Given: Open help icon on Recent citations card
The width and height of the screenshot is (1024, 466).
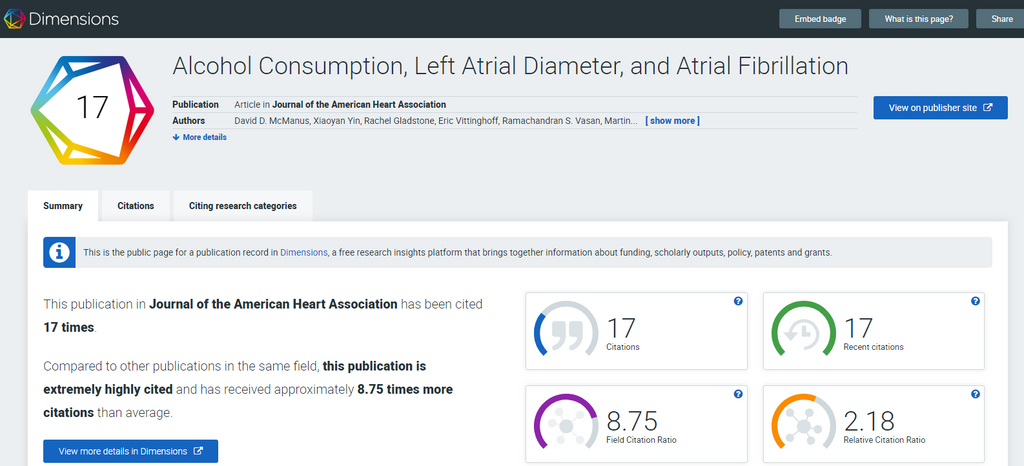Looking at the screenshot, I should coord(975,301).
